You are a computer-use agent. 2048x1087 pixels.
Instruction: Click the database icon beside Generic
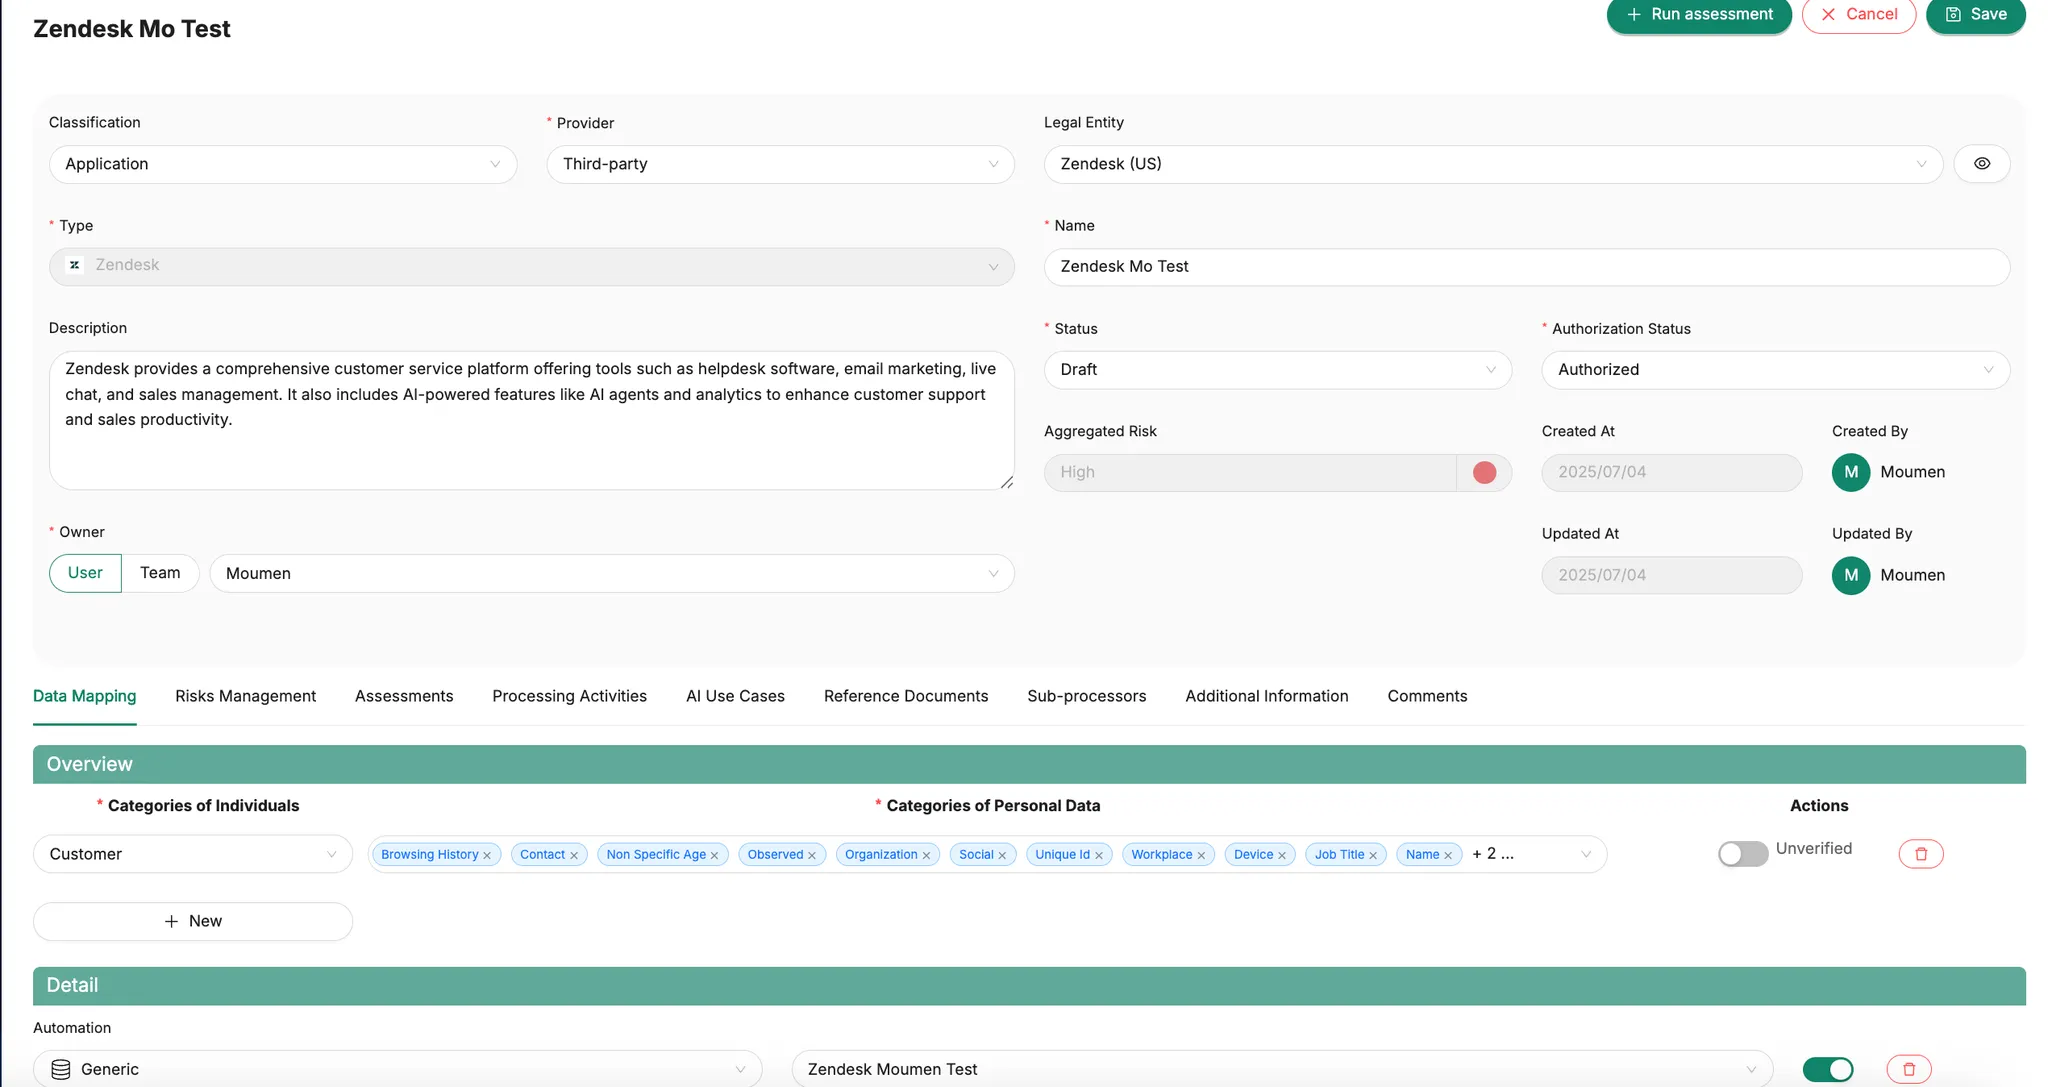click(61, 1069)
